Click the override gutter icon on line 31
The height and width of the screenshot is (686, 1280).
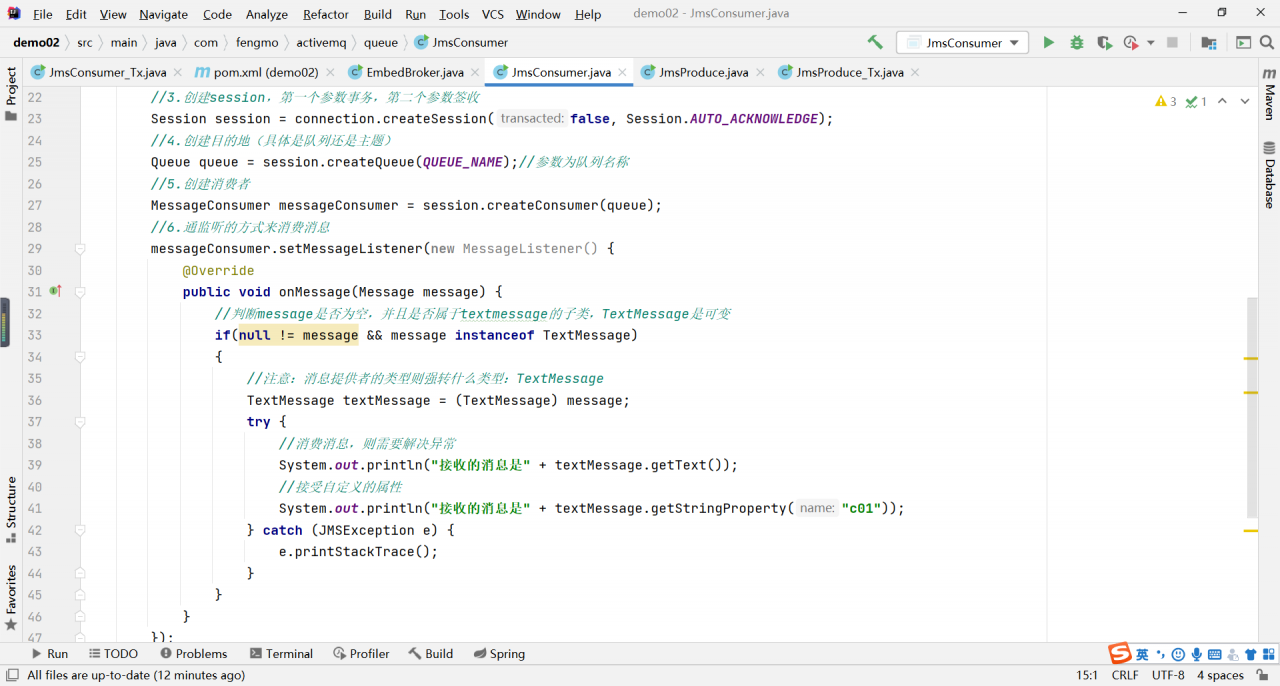pyautogui.click(x=55, y=292)
